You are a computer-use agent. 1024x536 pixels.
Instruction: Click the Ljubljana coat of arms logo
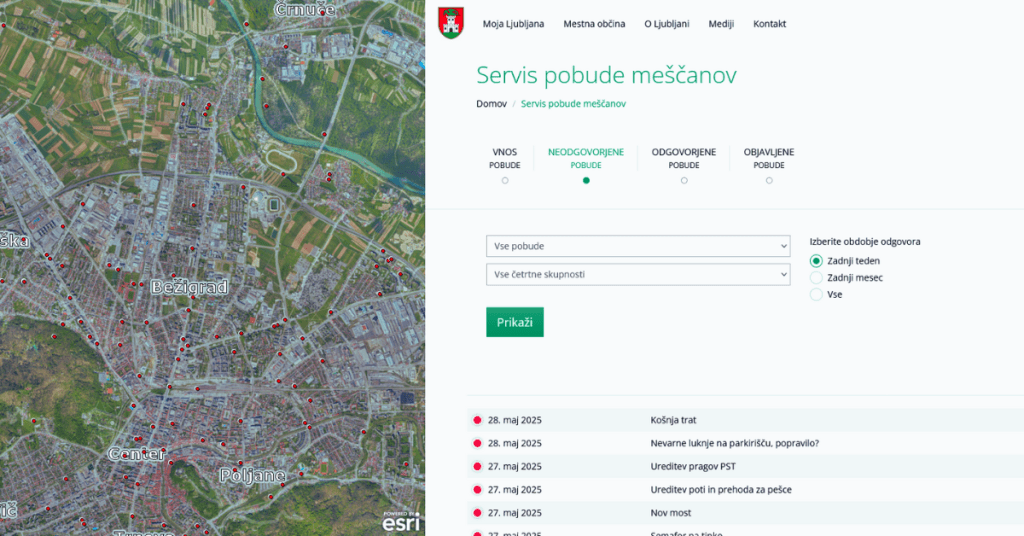(451, 23)
